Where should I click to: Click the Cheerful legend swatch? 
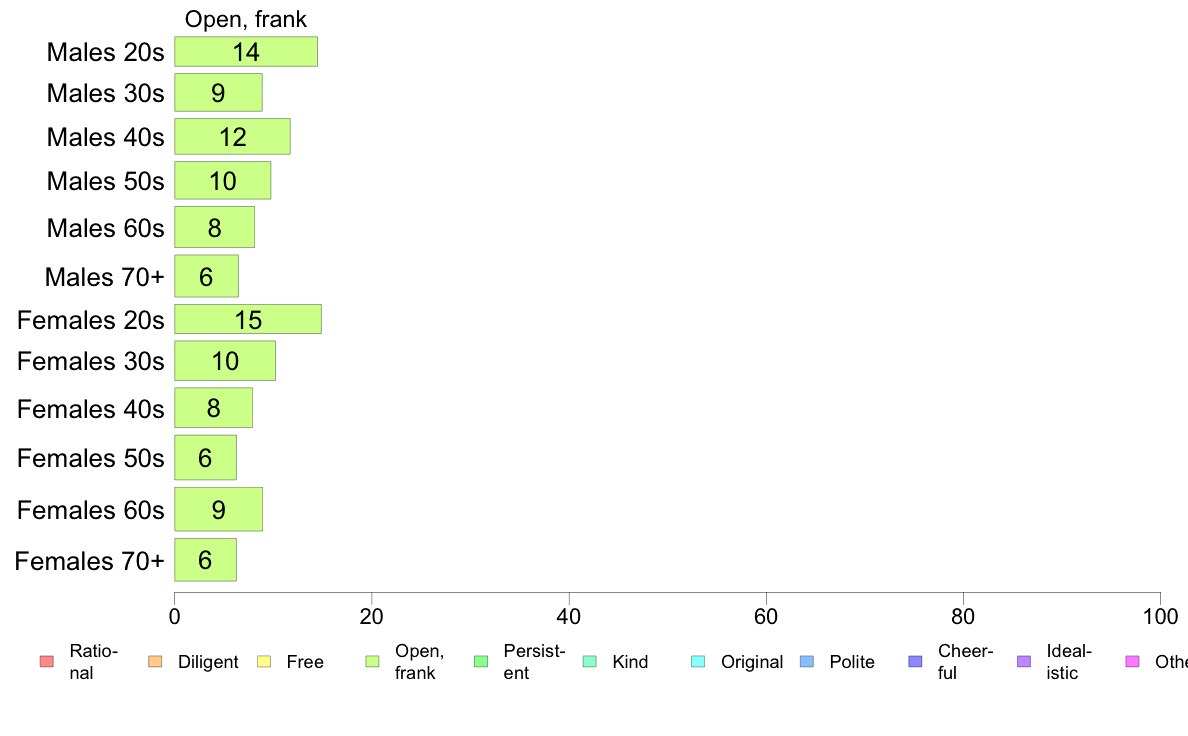[x=915, y=662]
